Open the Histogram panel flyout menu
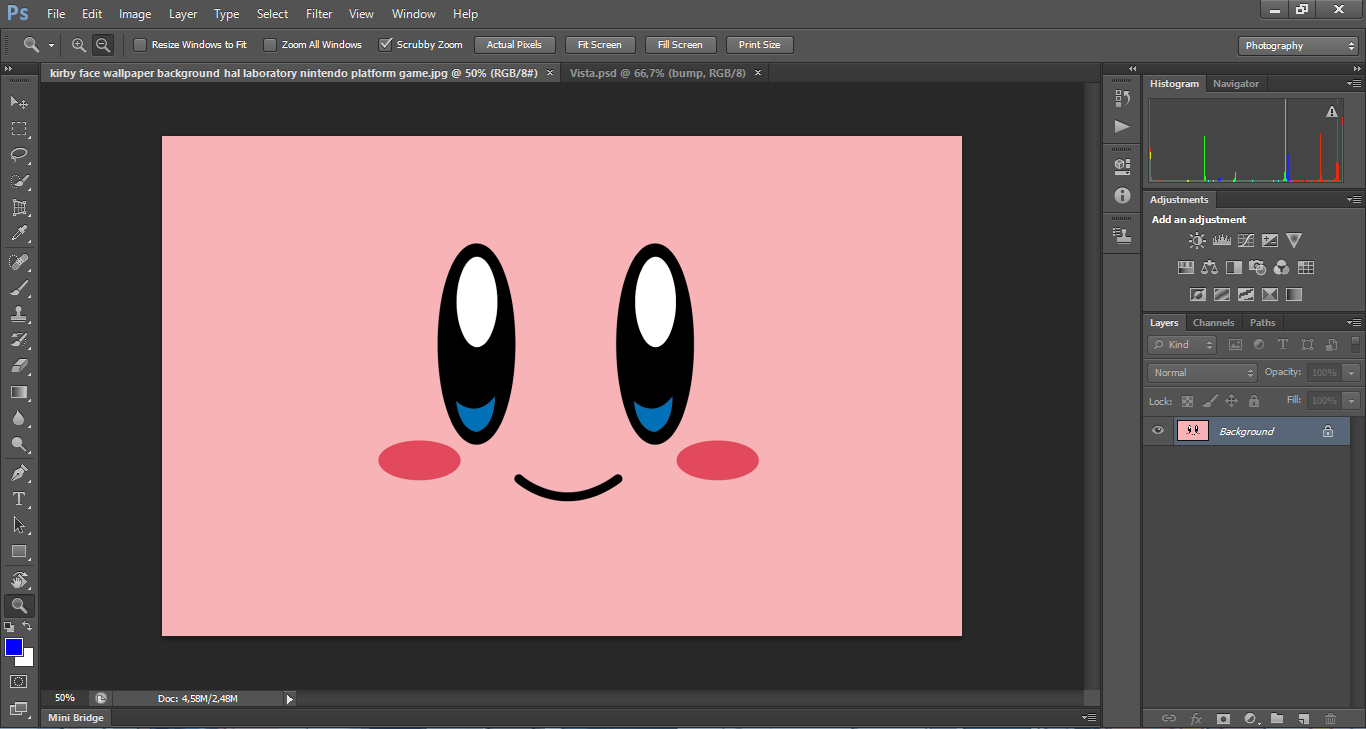1366x729 pixels. click(x=1354, y=84)
